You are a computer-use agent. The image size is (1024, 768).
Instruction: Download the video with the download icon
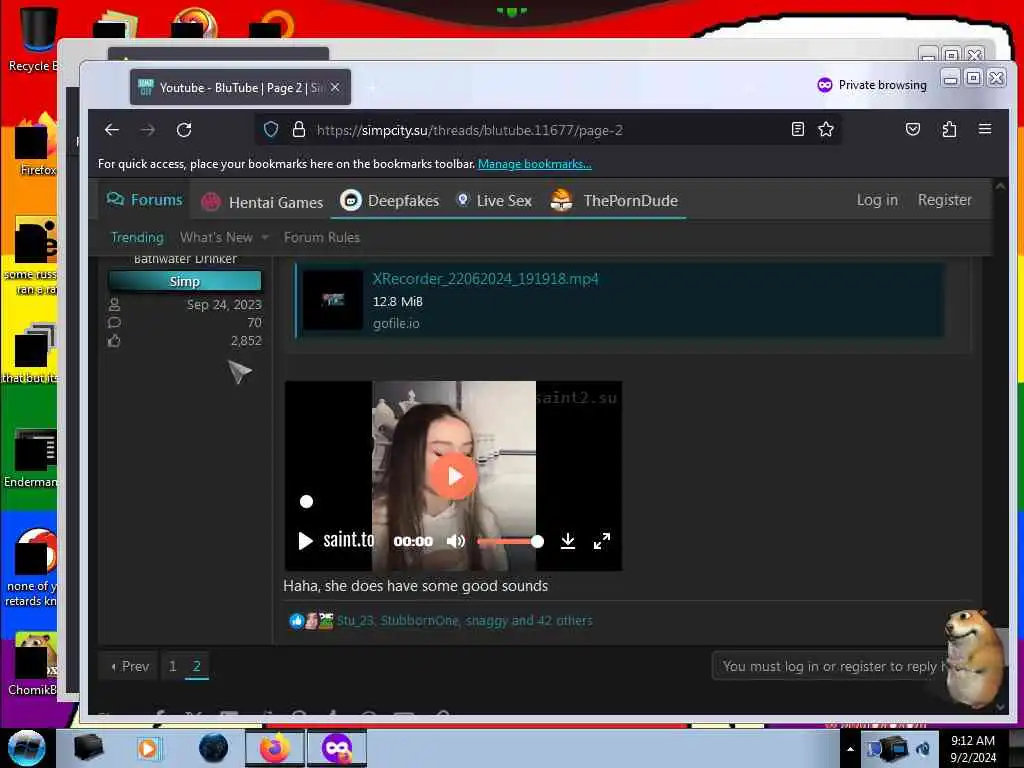568,541
